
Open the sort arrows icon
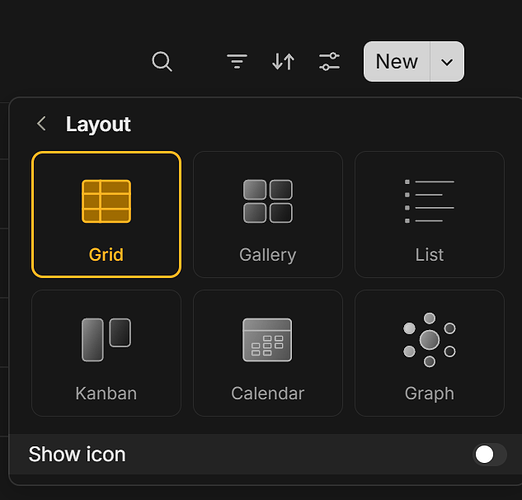point(283,61)
